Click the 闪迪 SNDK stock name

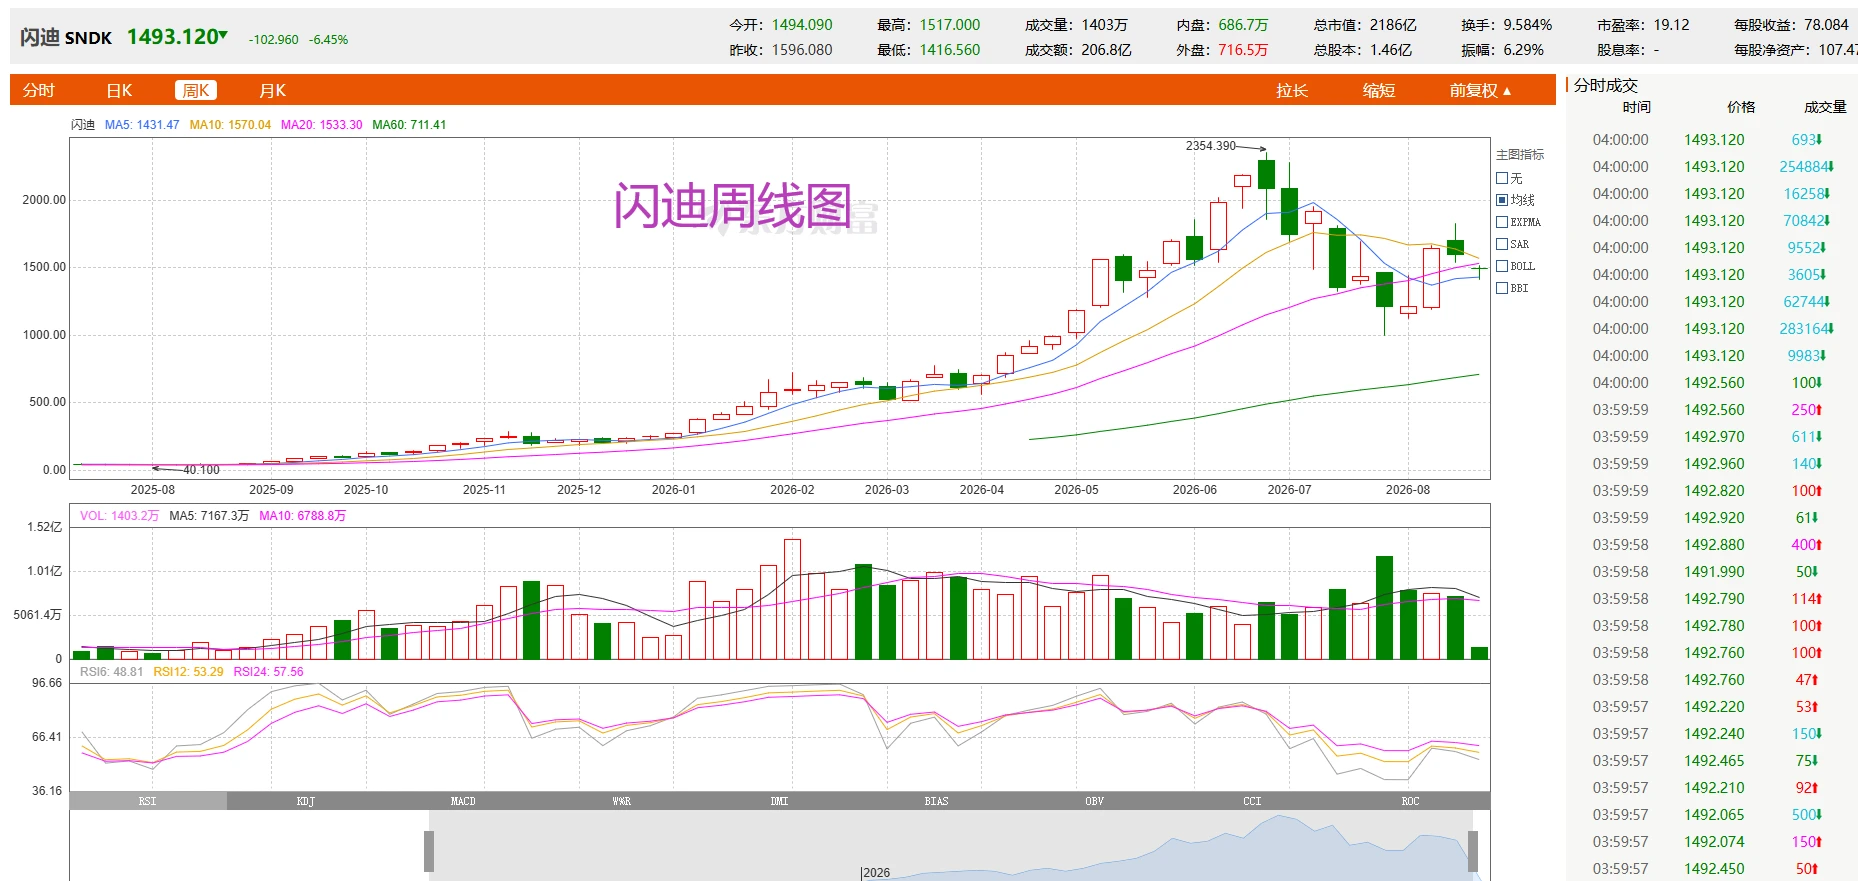66,38
